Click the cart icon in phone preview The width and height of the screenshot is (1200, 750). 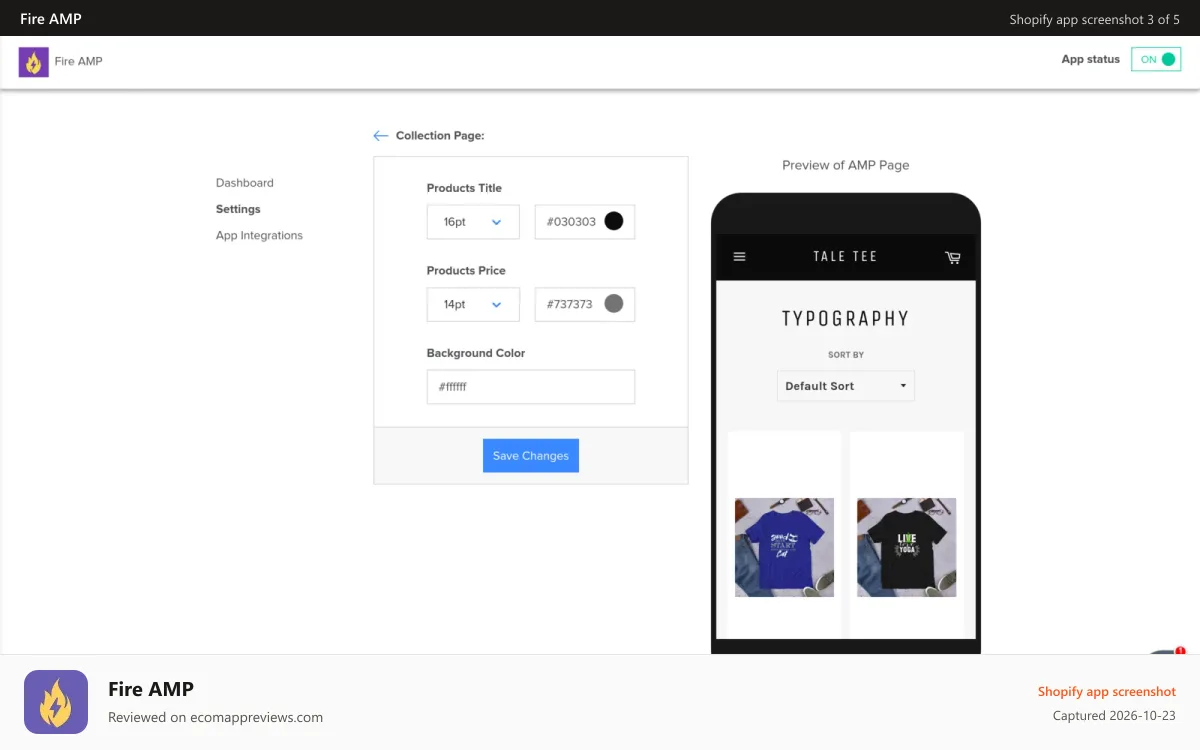point(953,258)
